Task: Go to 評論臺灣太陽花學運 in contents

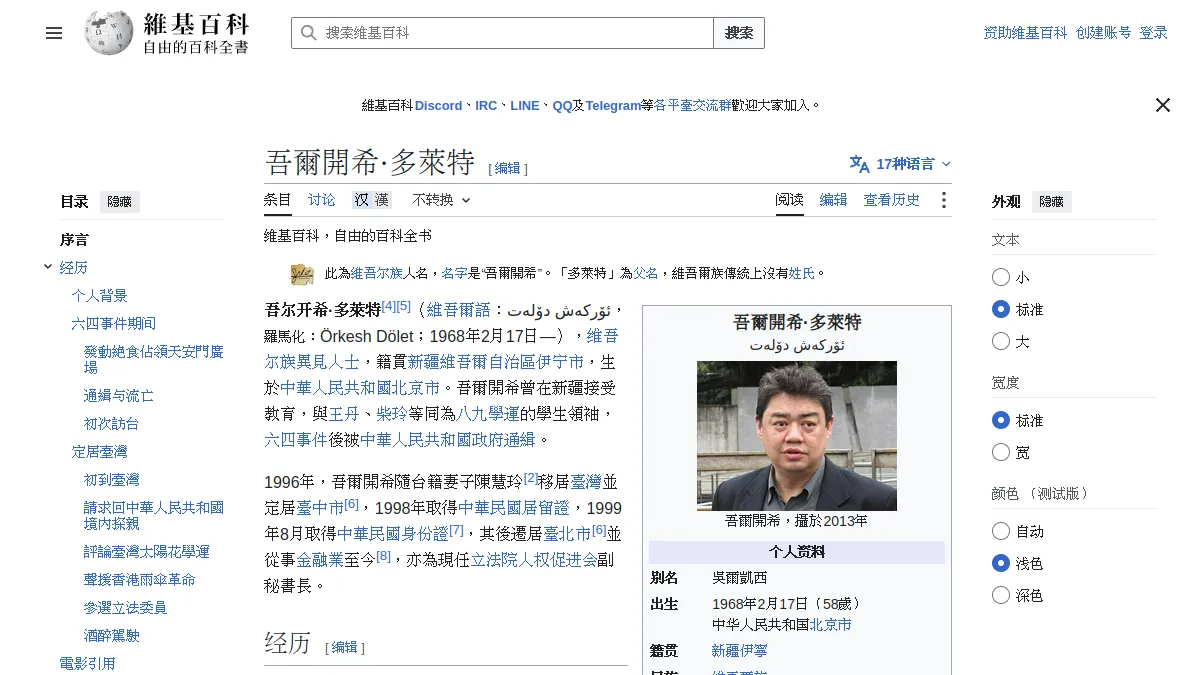Action: (147, 552)
